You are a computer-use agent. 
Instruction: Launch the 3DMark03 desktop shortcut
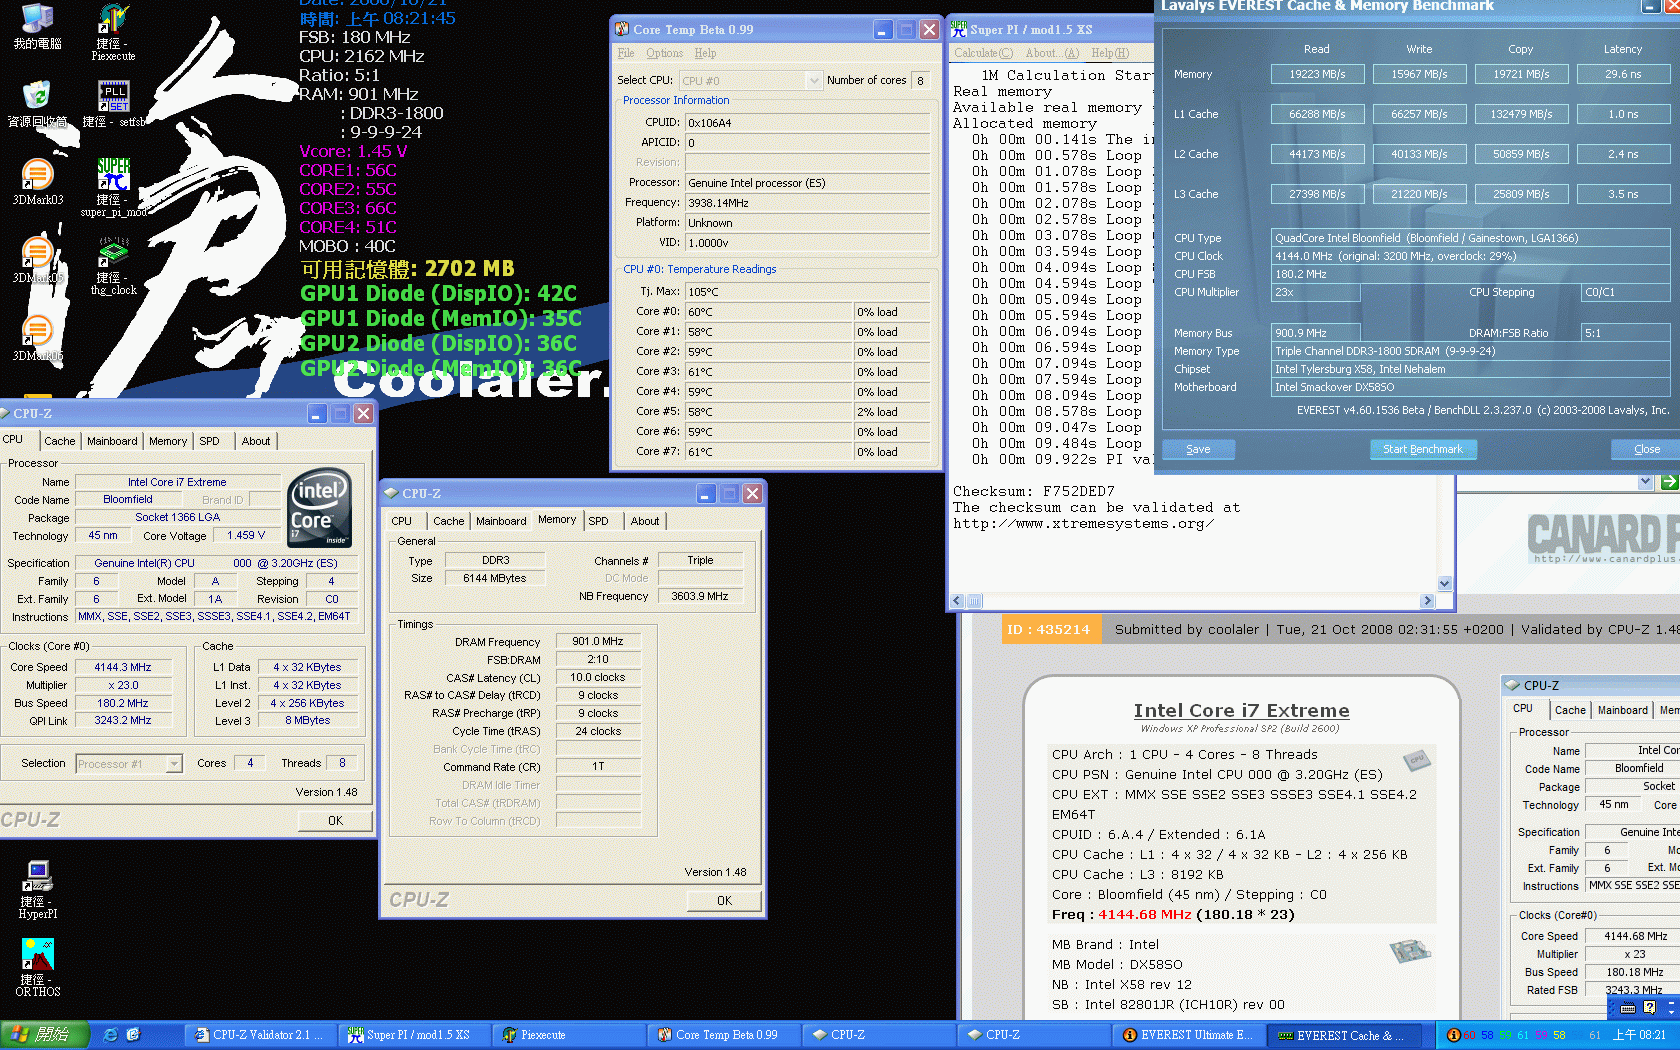37,175
